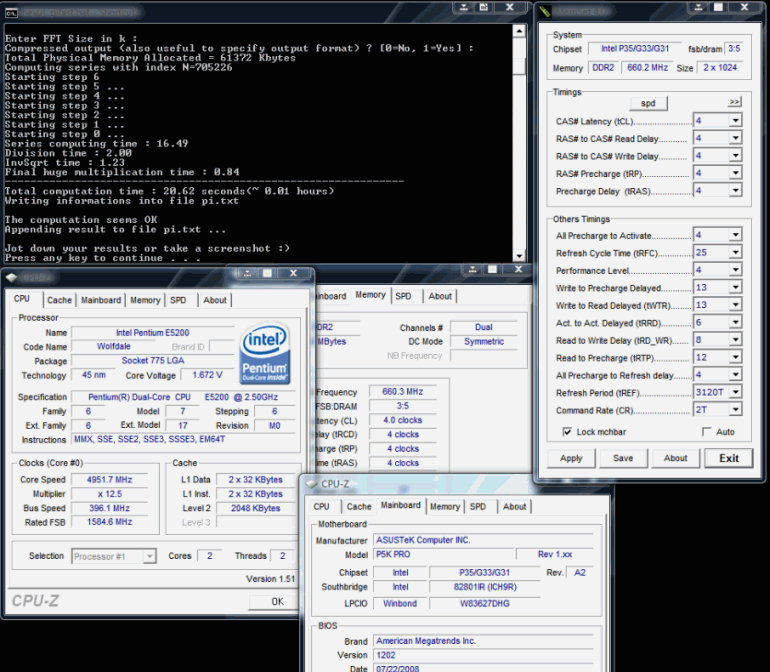The width and height of the screenshot is (770, 672).
Task: Open the Write to Precharge Delayed dropdown
Action: (735, 287)
